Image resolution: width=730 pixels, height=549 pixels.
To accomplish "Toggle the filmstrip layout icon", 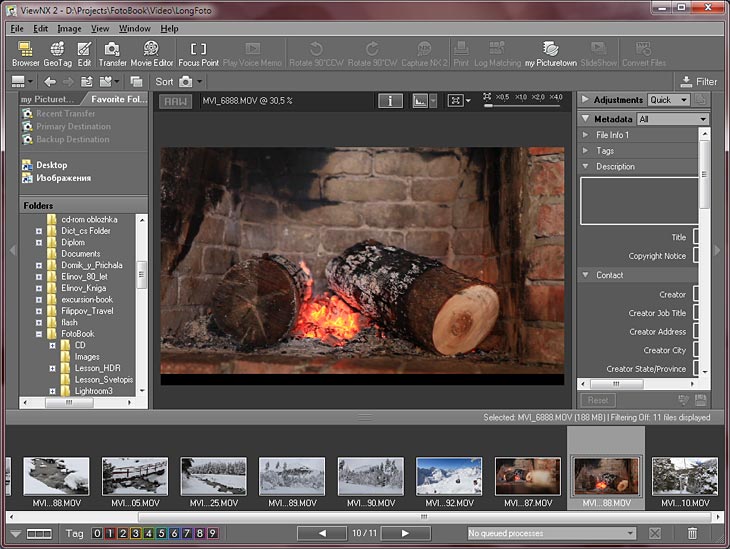I will pyautogui.click(x=39, y=534).
